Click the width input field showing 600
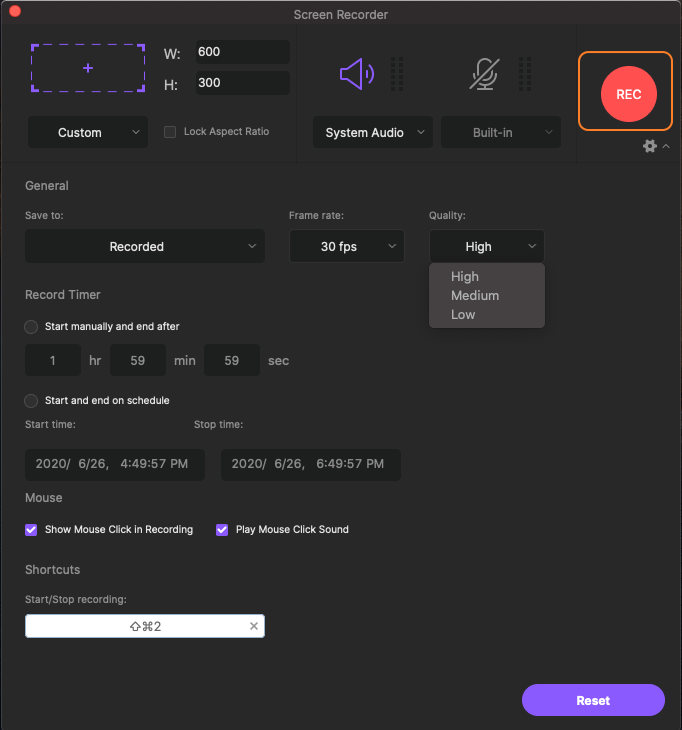The height and width of the screenshot is (730, 682). 241,52
